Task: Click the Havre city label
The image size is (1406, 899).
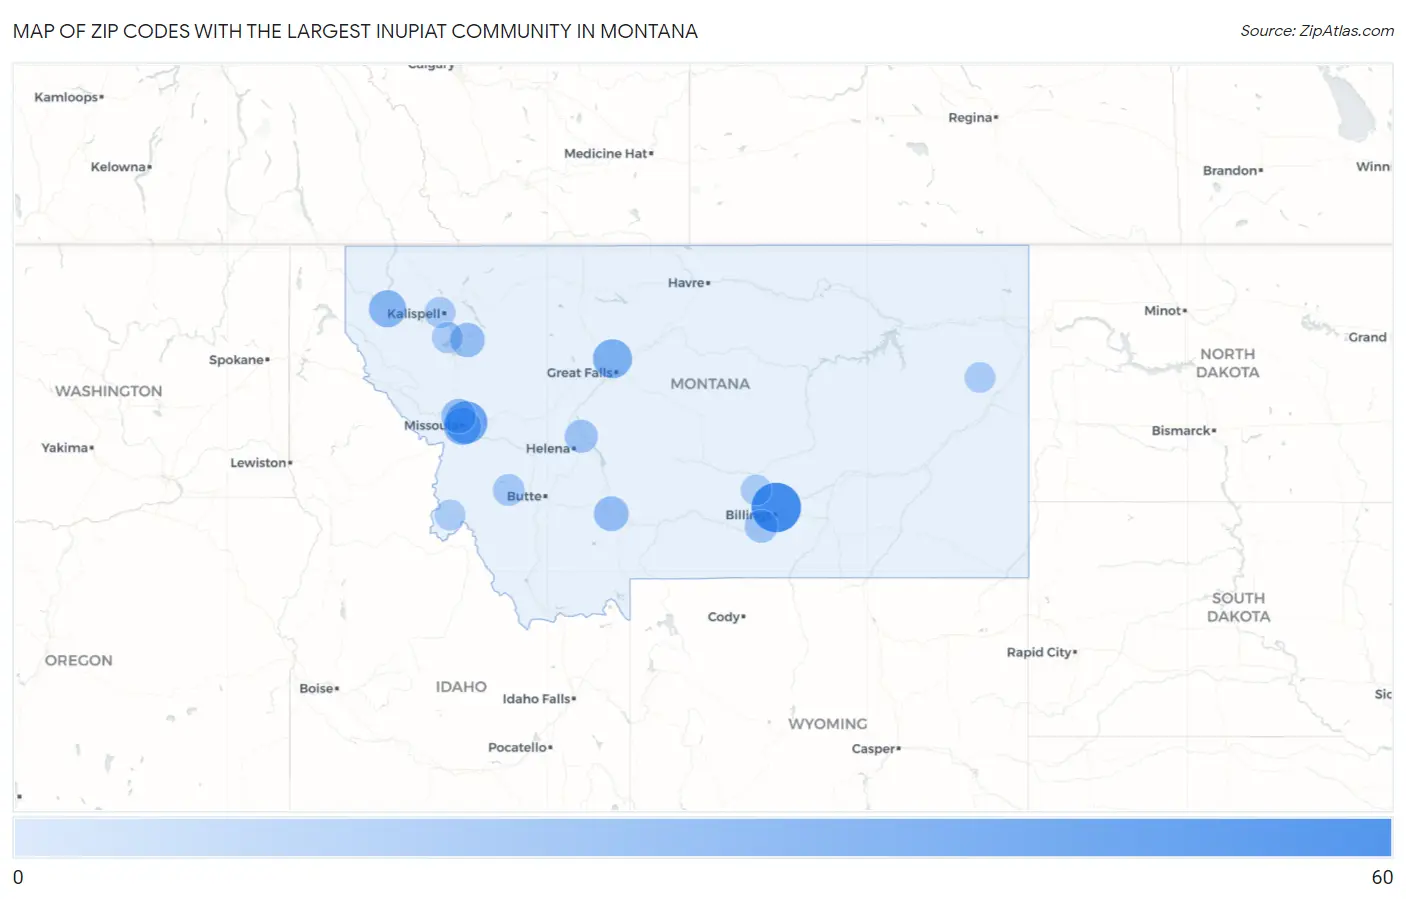Action: click(689, 283)
